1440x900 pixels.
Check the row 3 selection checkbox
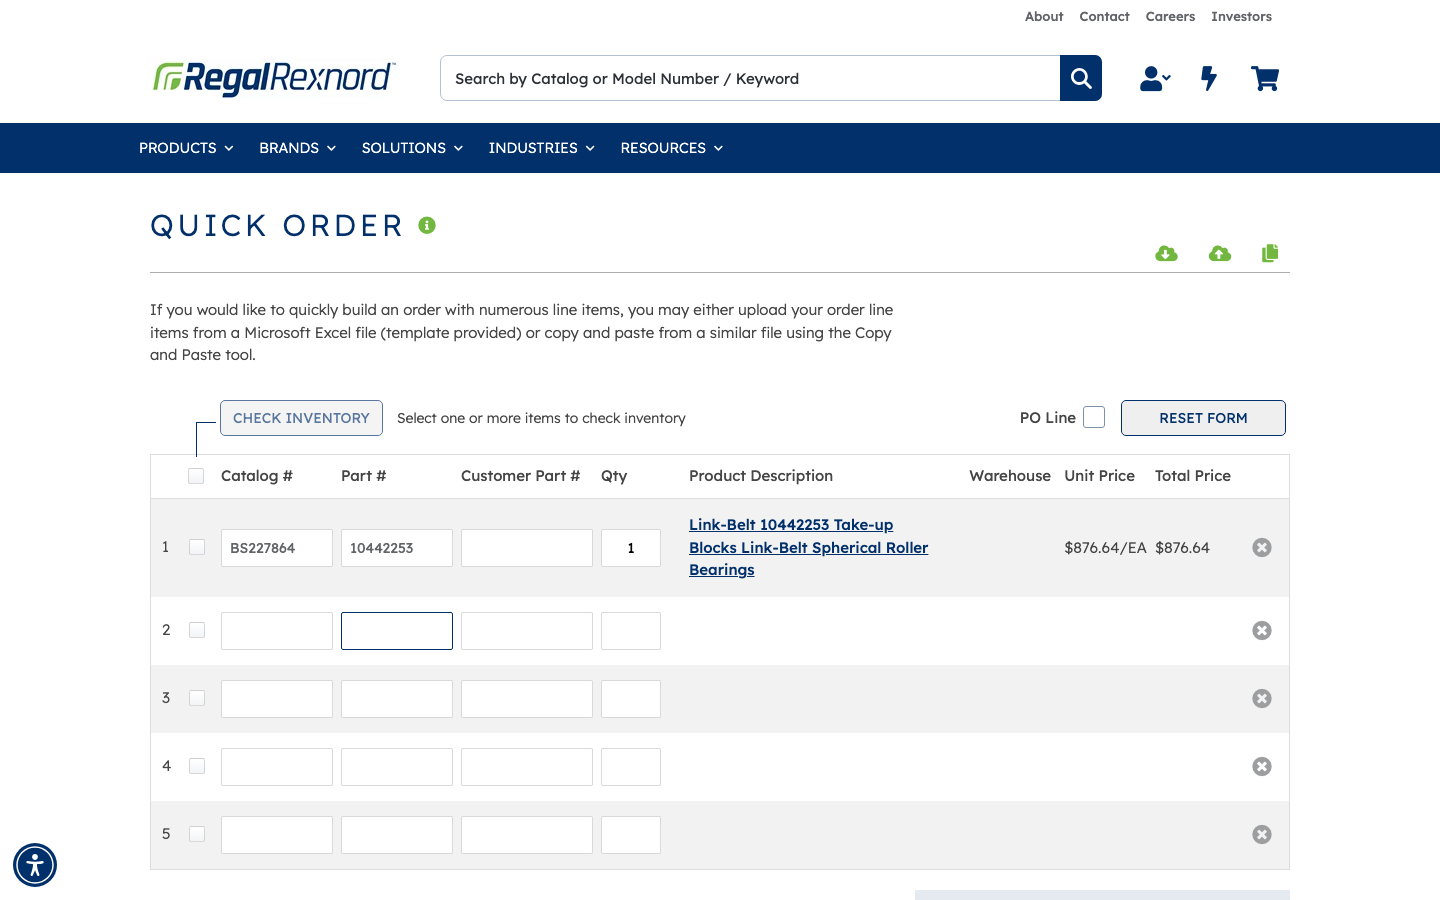197,698
